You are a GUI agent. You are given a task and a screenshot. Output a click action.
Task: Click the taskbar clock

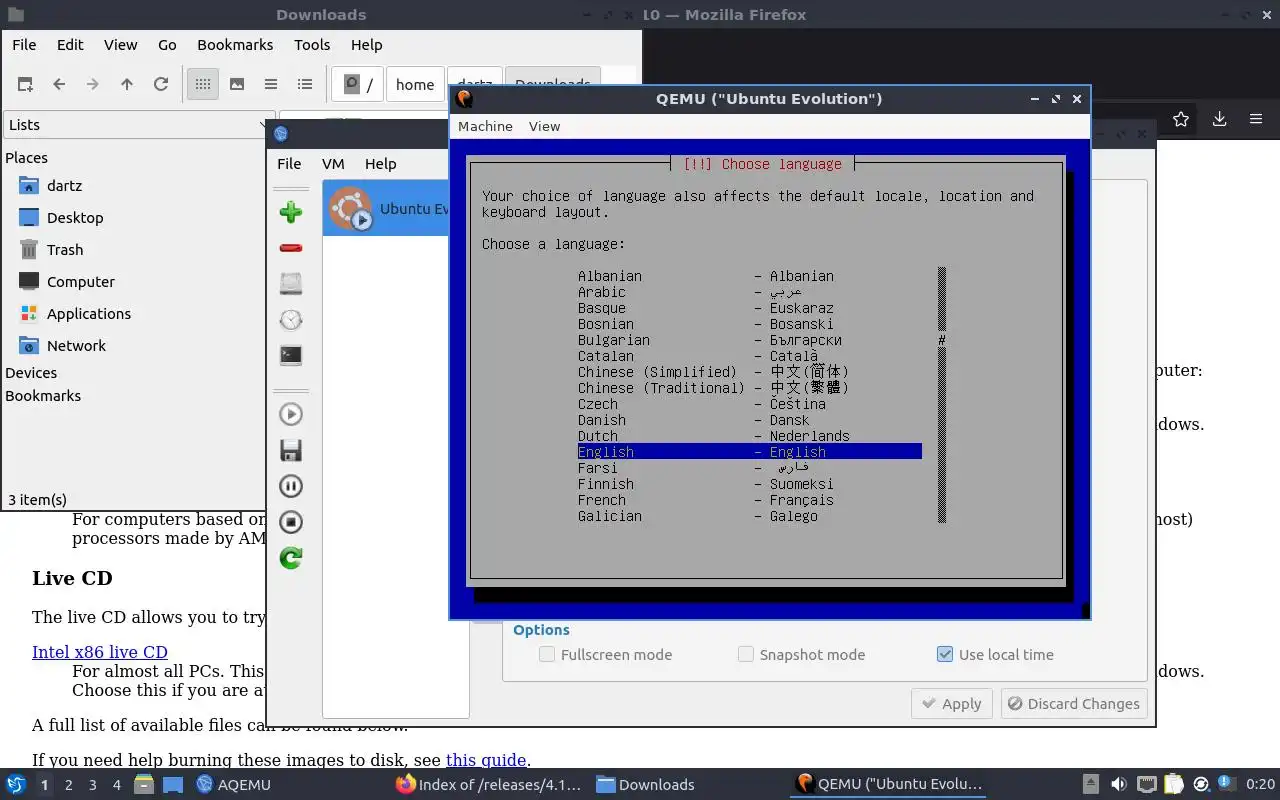point(1261,785)
